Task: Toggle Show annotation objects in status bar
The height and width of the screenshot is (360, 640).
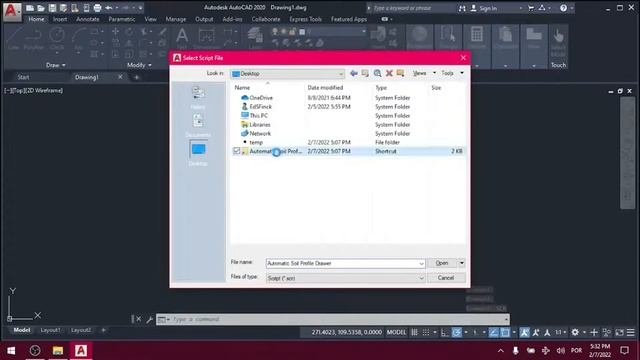Action: pyautogui.click(x=524, y=332)
